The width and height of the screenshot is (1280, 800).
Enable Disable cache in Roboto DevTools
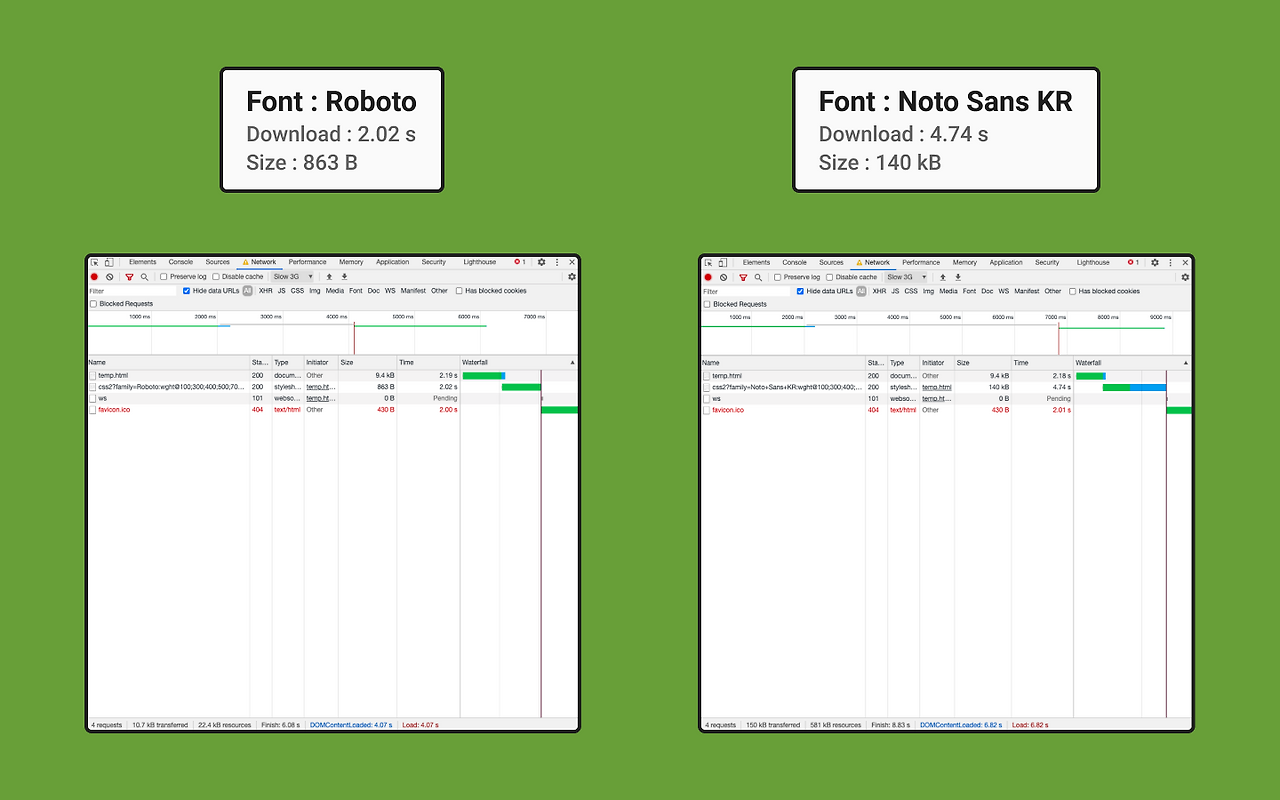[216, 277]
